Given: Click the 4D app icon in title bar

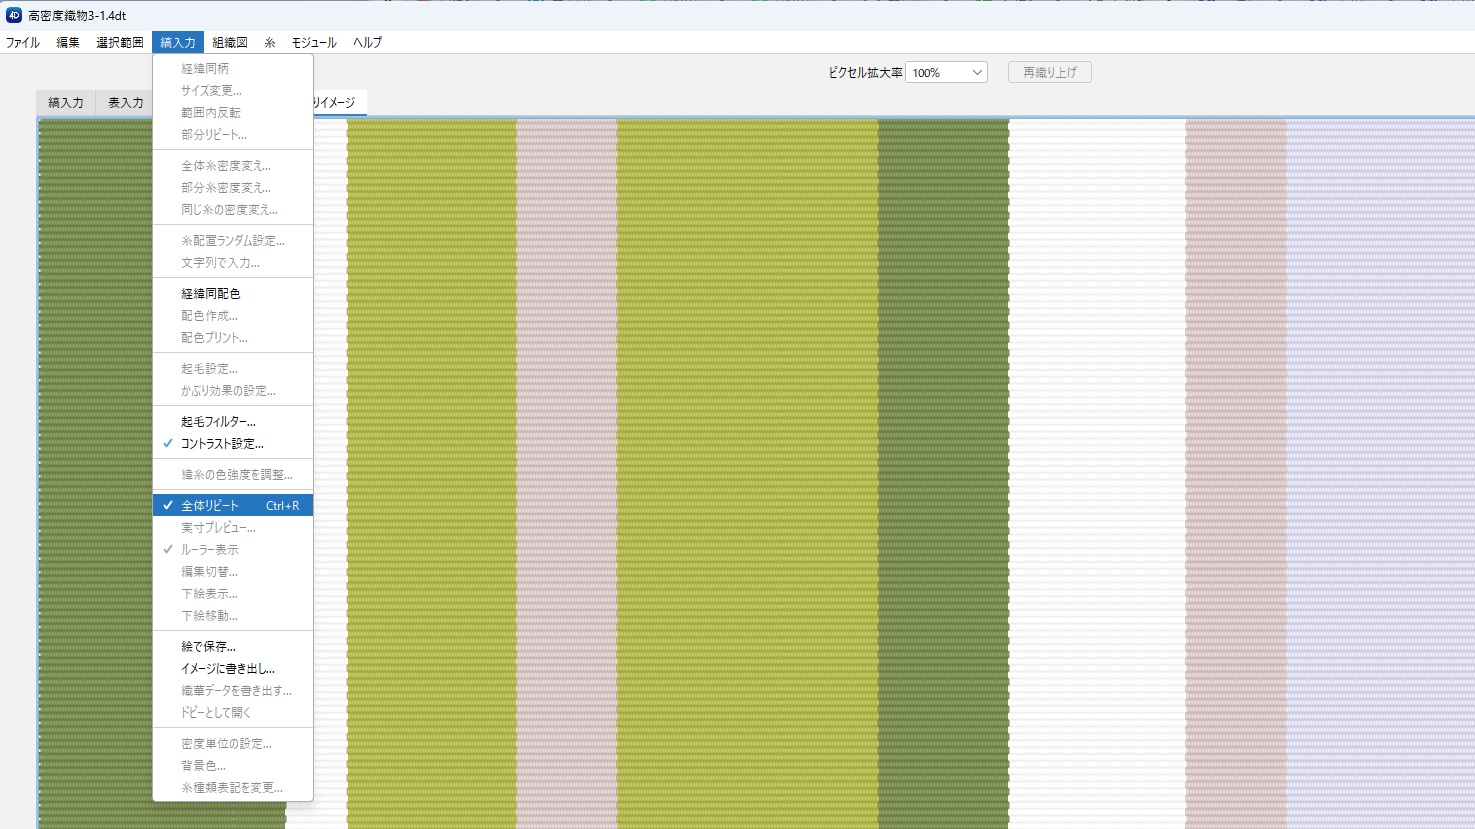Looking at the screenshot, I should (x=14, y=15).
